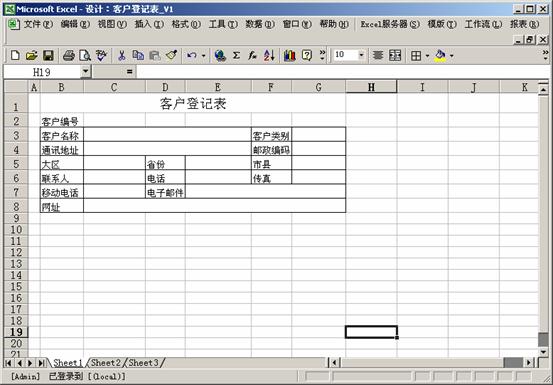The height and width of the screenshot is (385, 553).
Task: Click the Sort Ascending icon
Action: pos(269,55)
